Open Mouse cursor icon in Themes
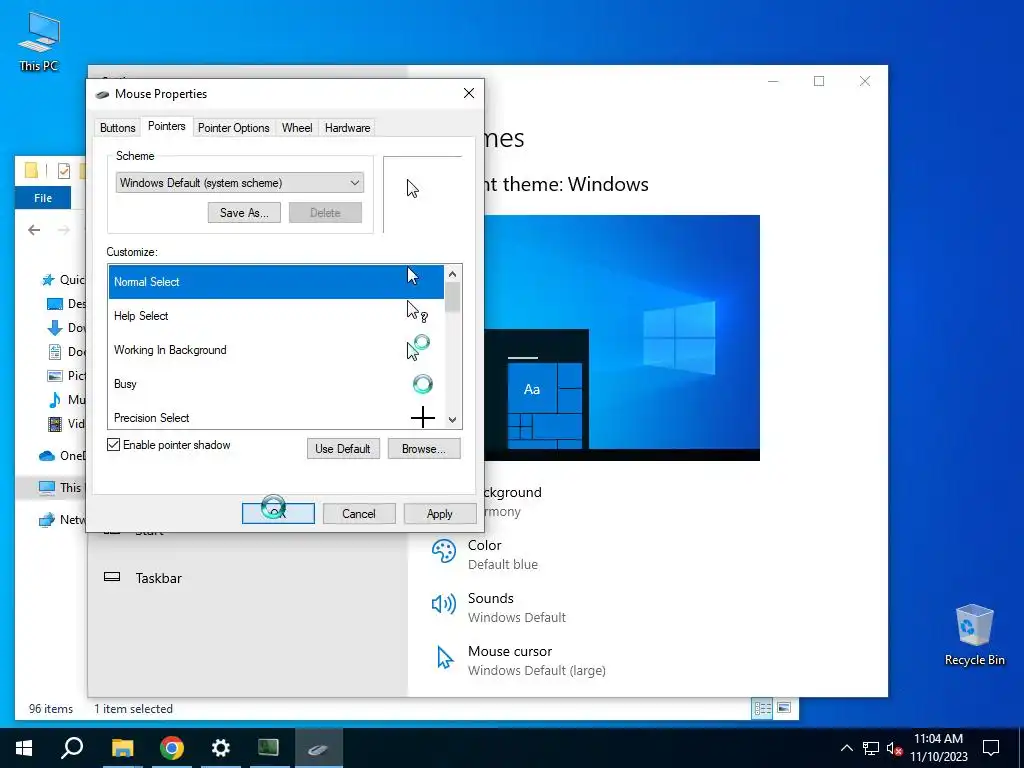Image resolution: width=1024 pixels, height=768 pixels. tap(445, 658)
